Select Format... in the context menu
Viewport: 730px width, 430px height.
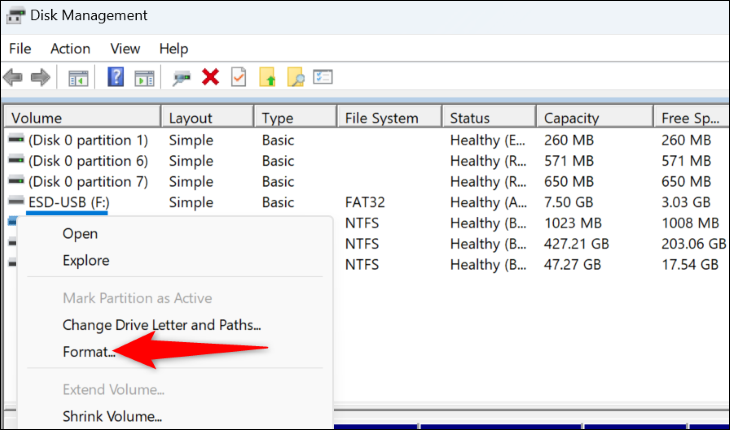click(x=89, y=352)
